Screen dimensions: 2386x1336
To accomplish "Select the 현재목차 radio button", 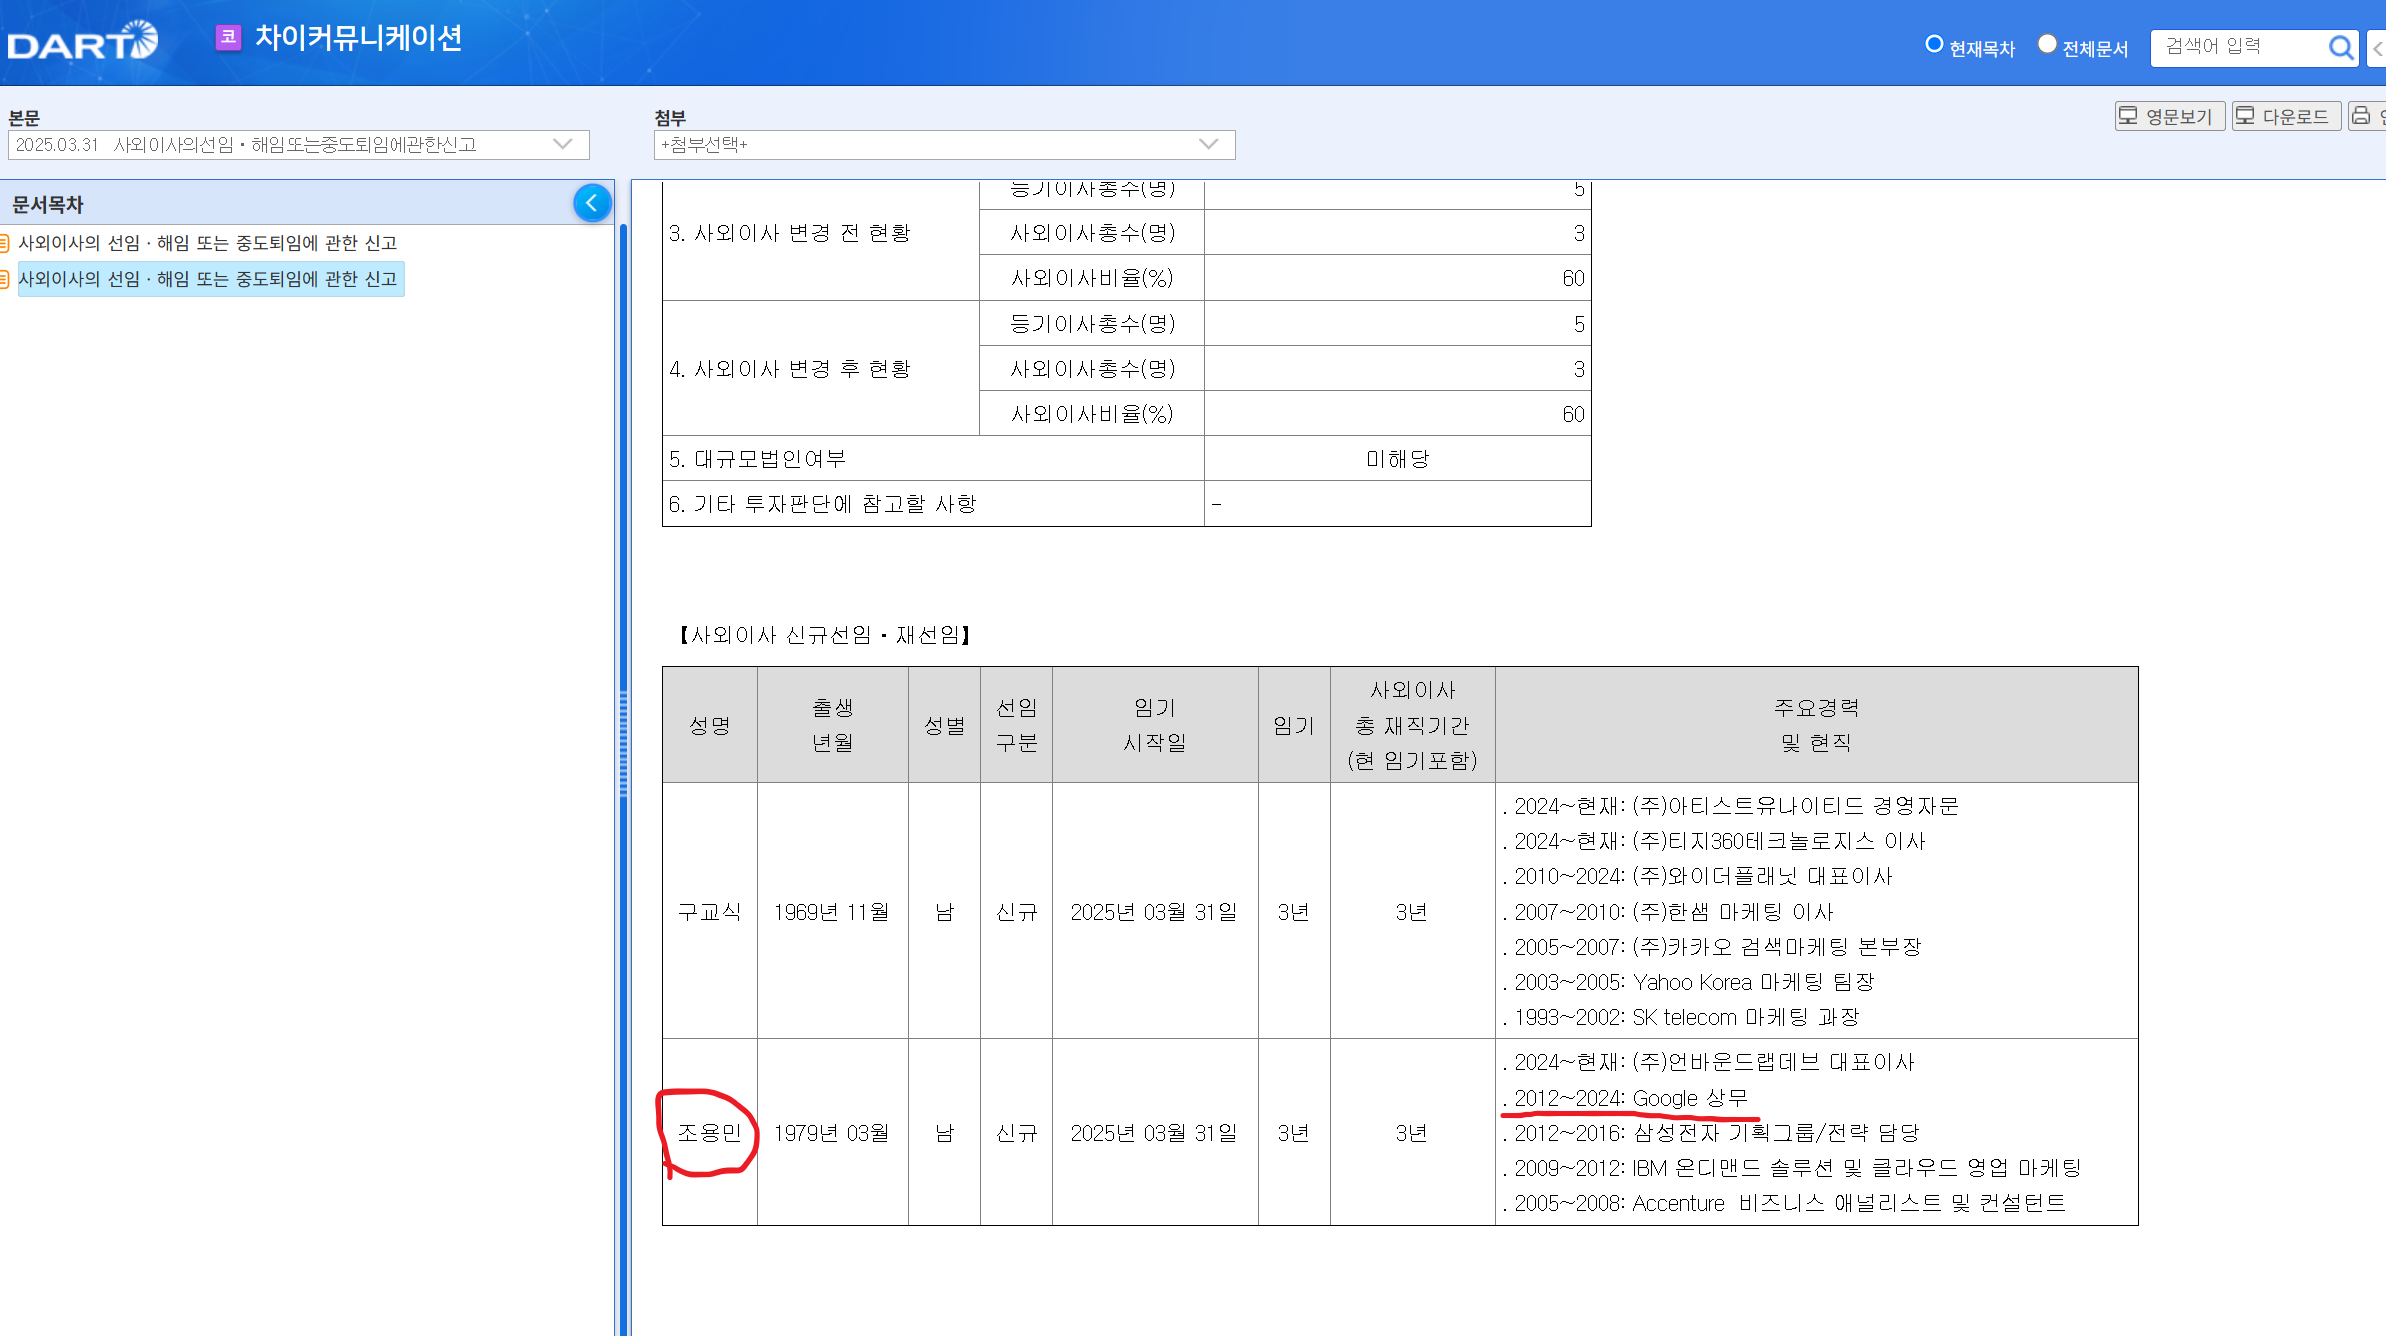I will [1934, 45].
